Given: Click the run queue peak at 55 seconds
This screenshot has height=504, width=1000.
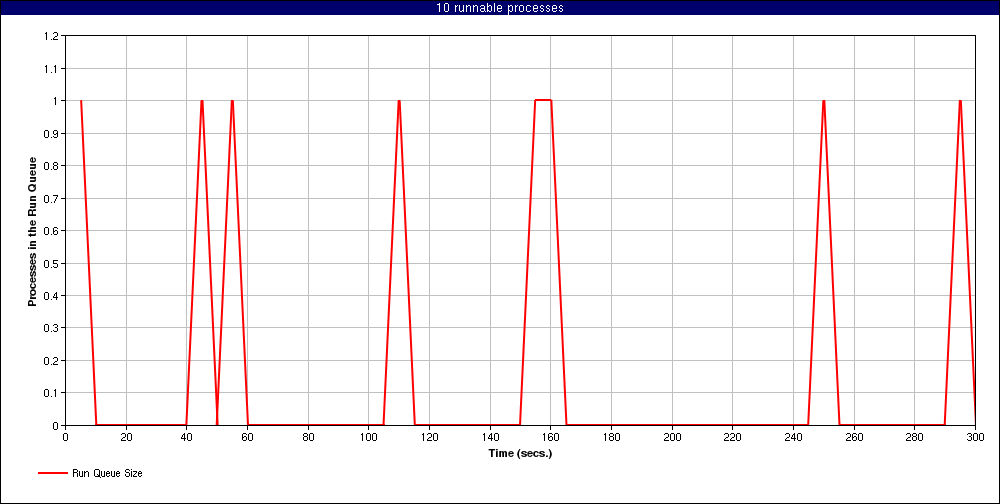Looking at the screenshot, I should point(232,101).
